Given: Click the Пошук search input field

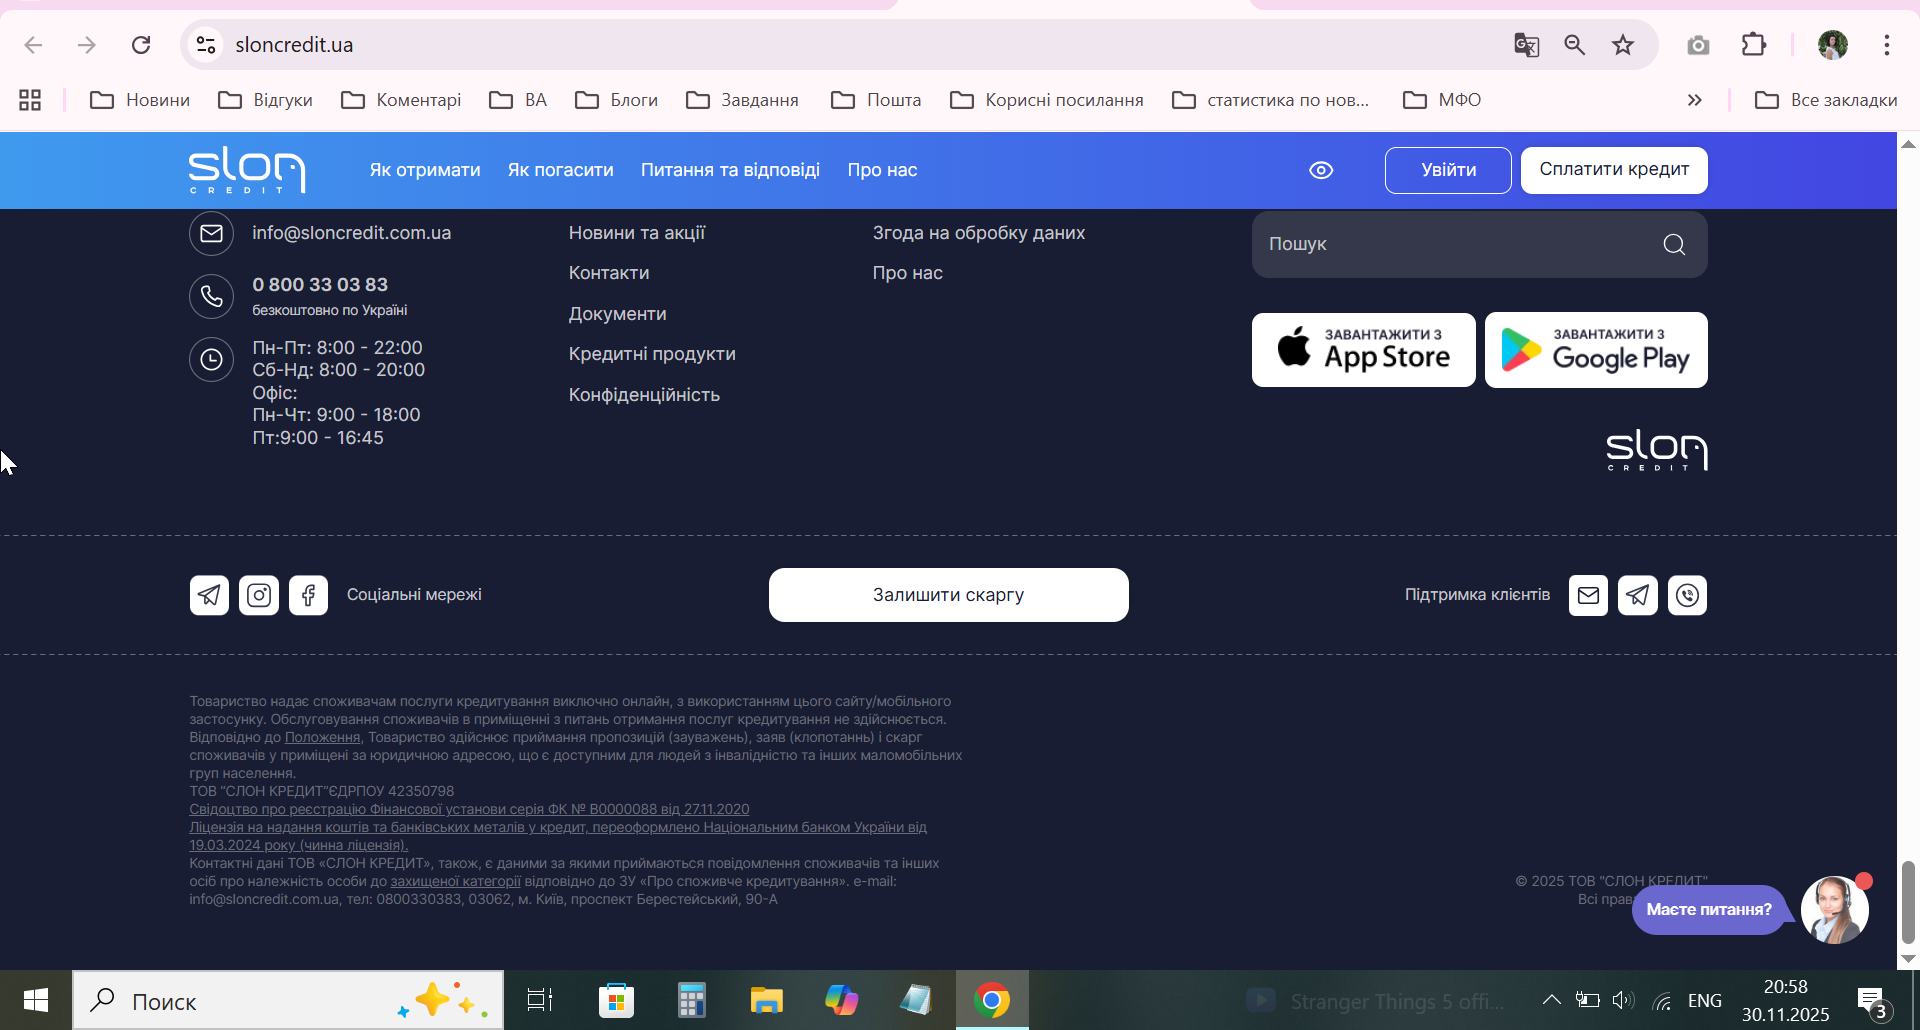Looking at the screenshot, I should coord(1480,244).
